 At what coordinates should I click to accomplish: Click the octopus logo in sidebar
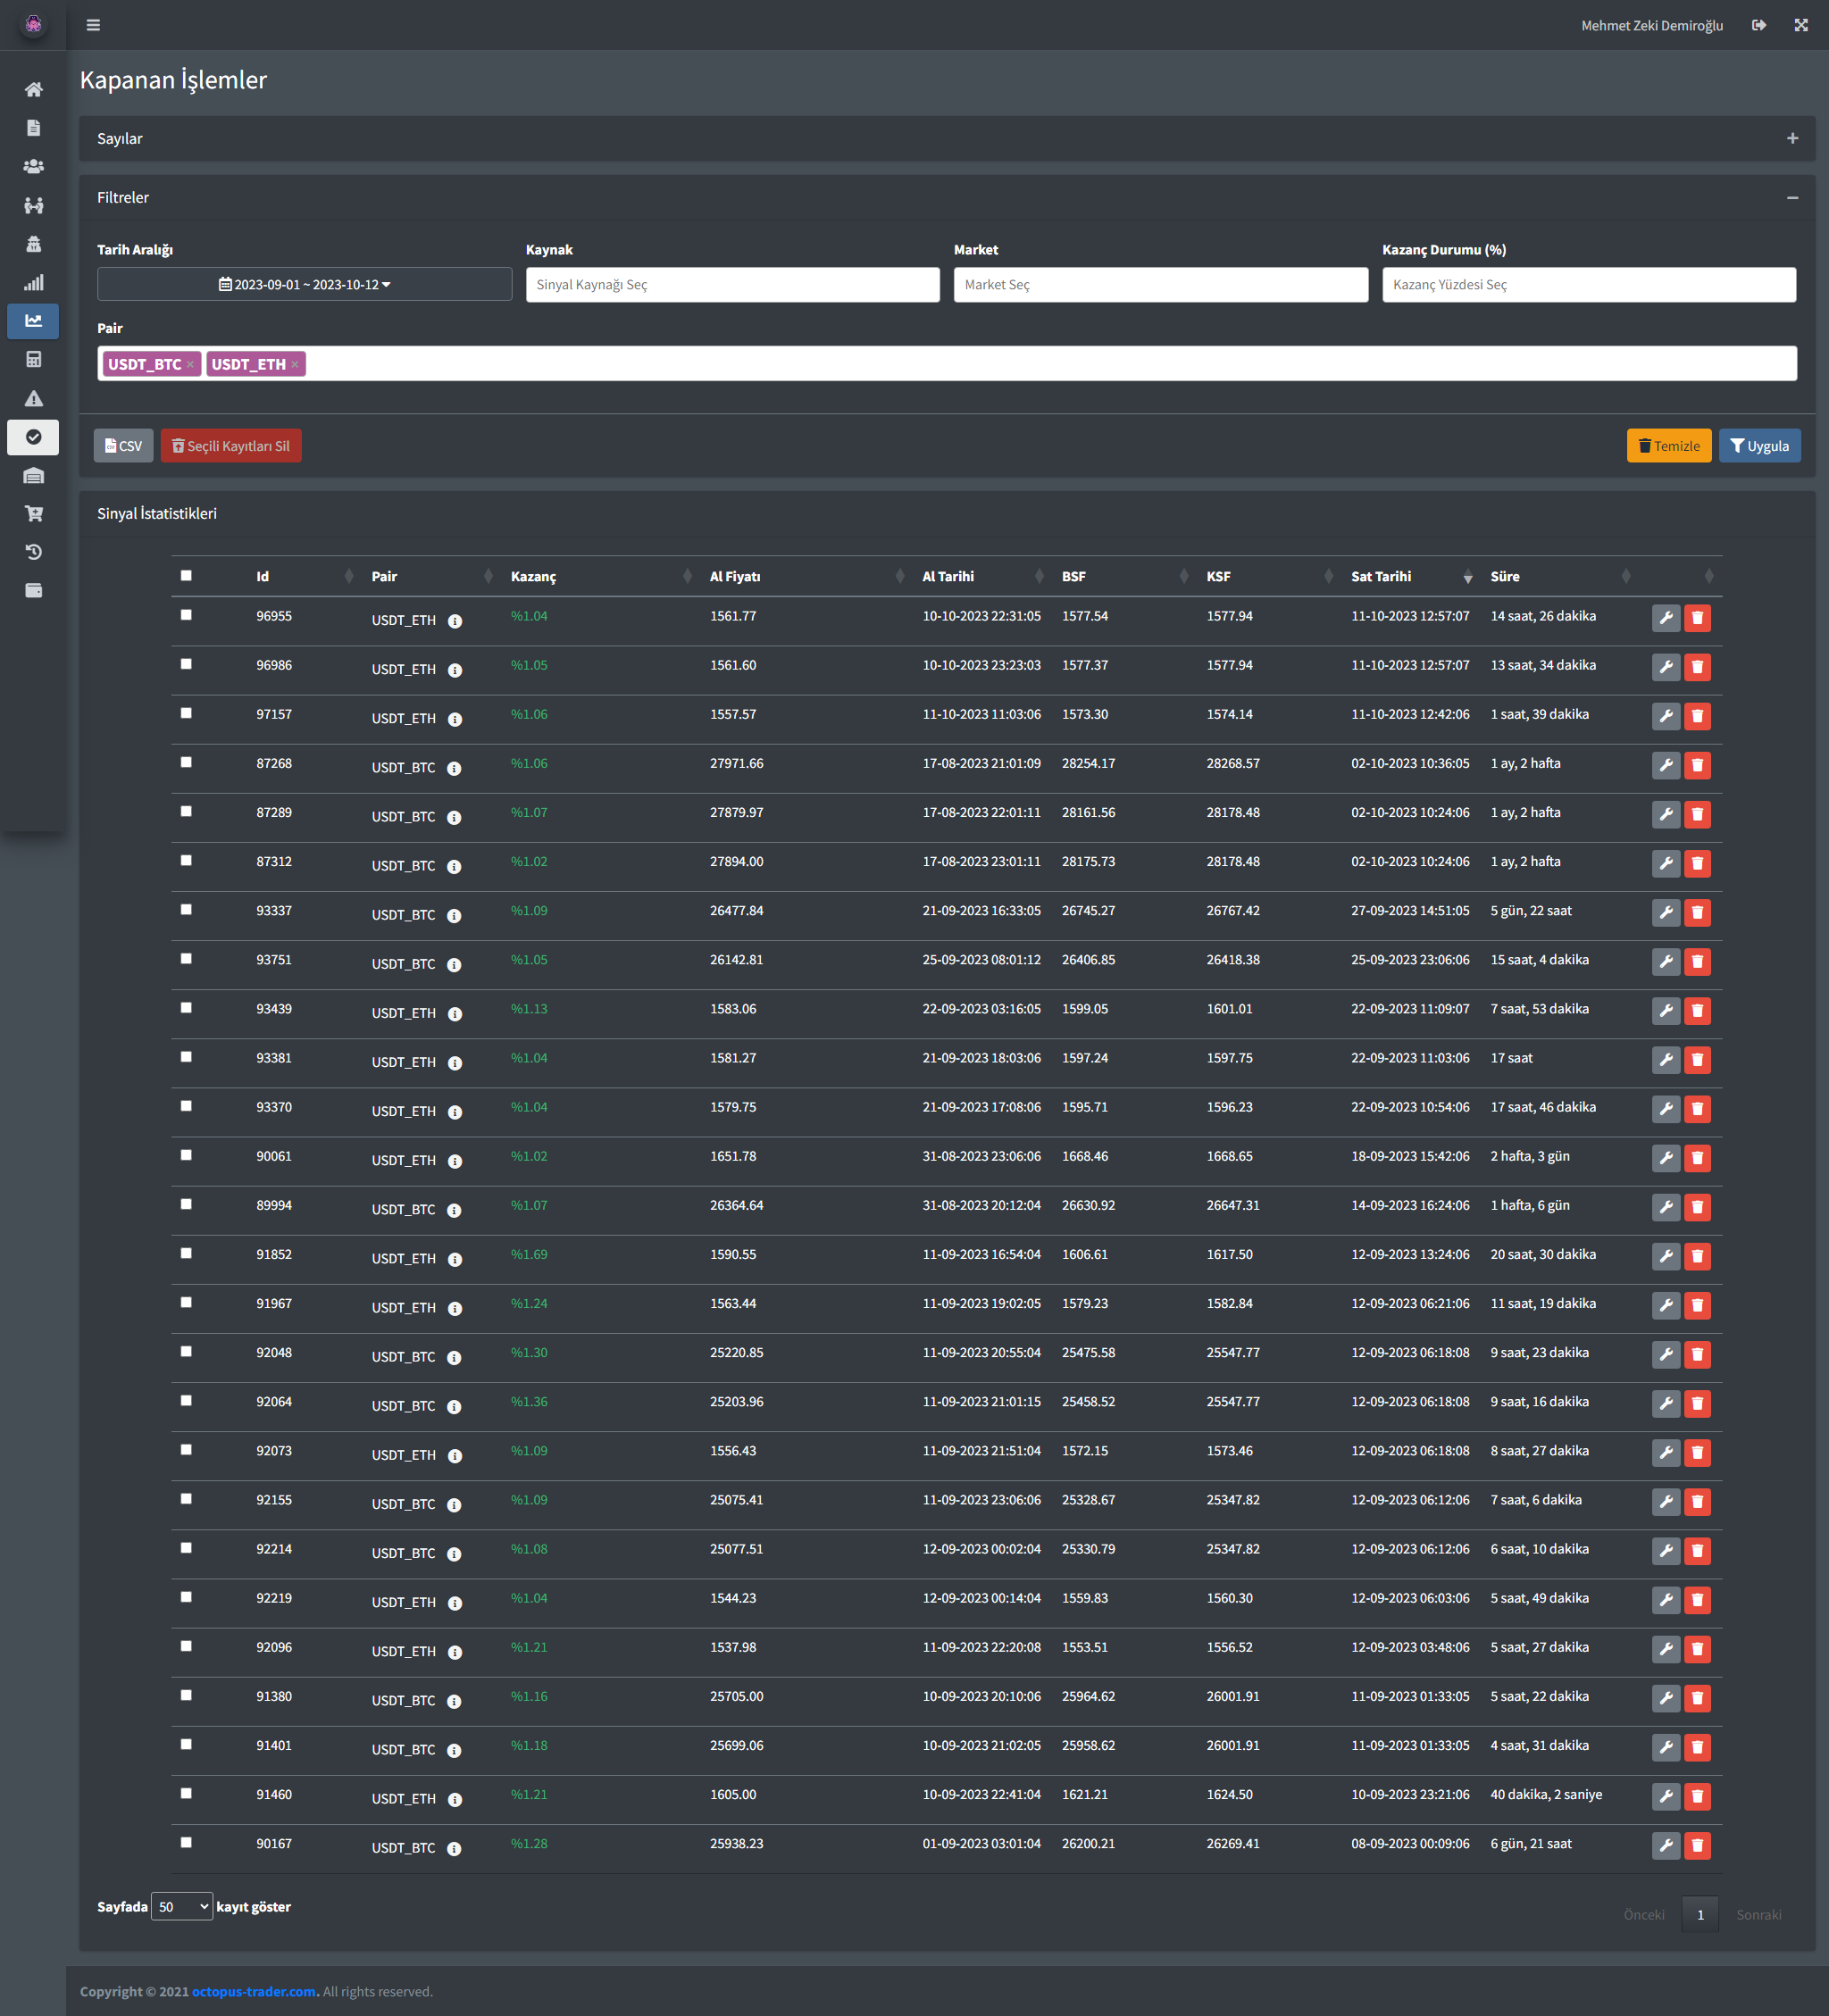click(33, 24)
